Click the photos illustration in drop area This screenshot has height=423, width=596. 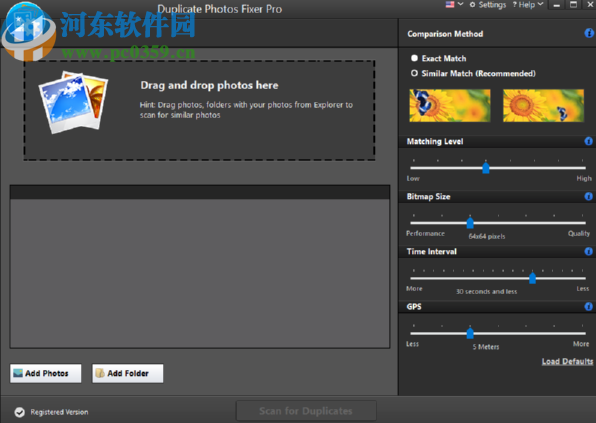click(73, 102)
